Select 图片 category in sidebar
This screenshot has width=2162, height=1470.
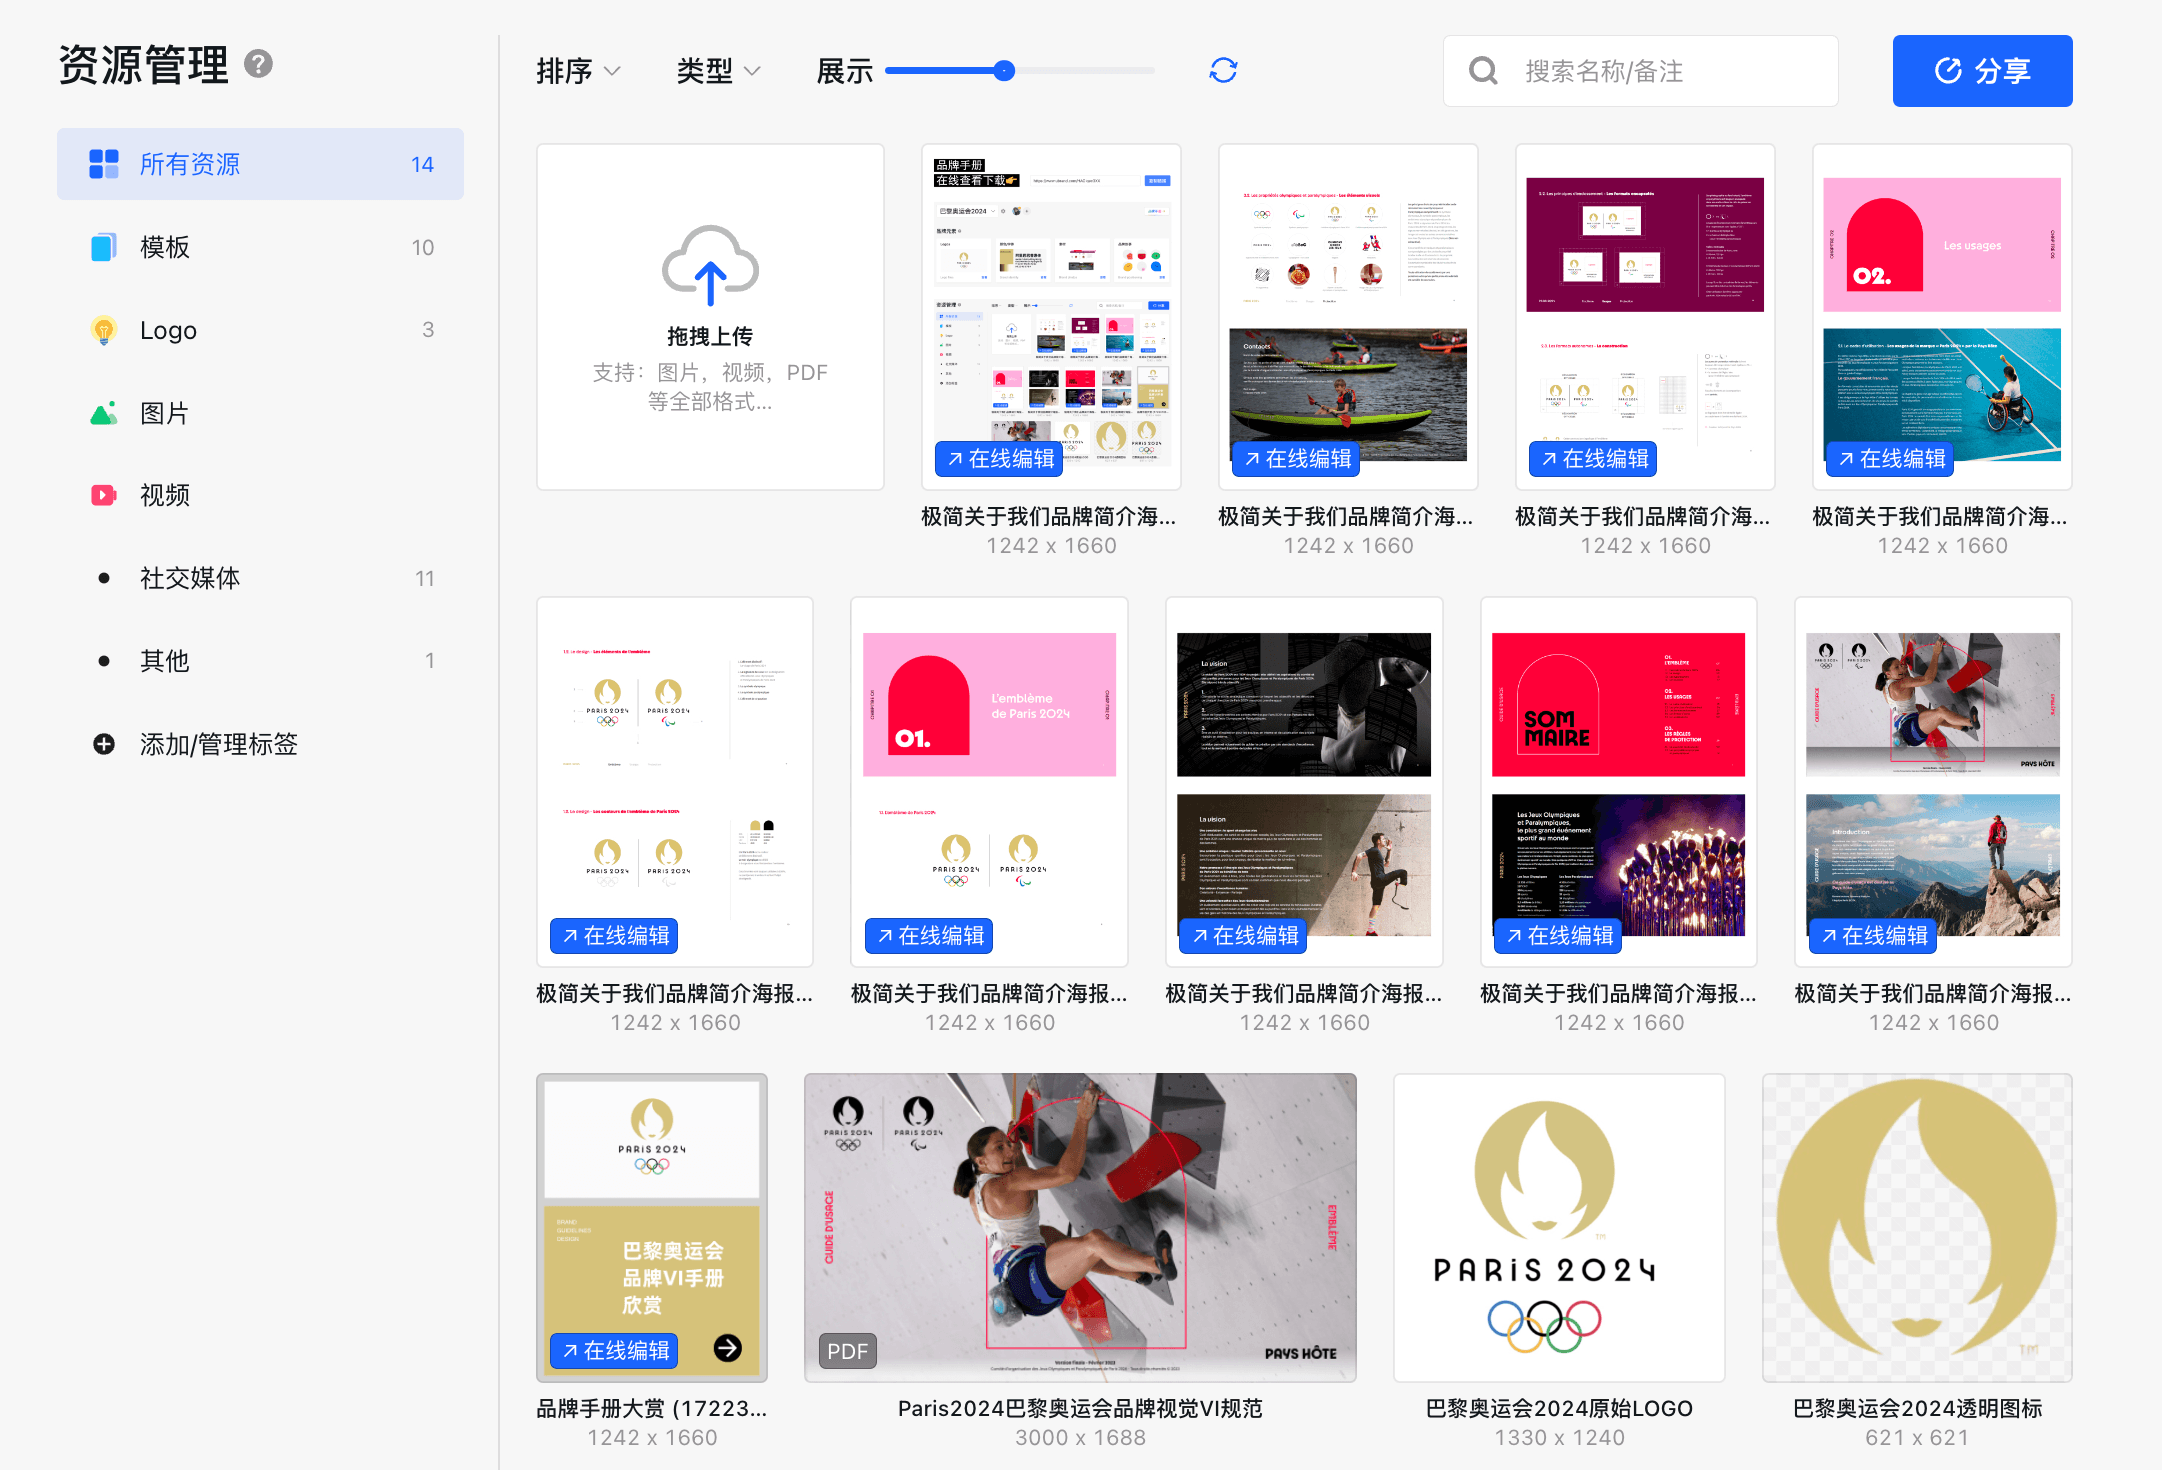click(x=260, y=413)
